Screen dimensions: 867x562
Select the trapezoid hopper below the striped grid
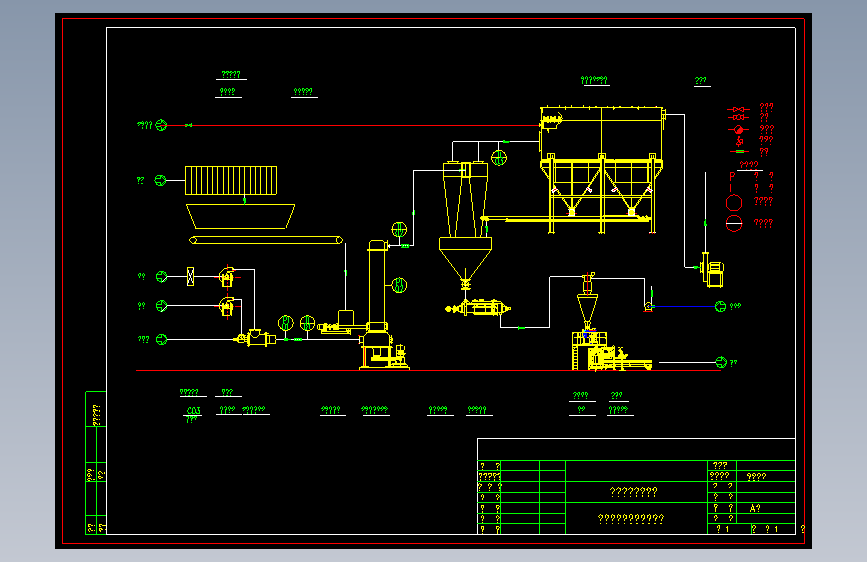click(x=241, y=216)
